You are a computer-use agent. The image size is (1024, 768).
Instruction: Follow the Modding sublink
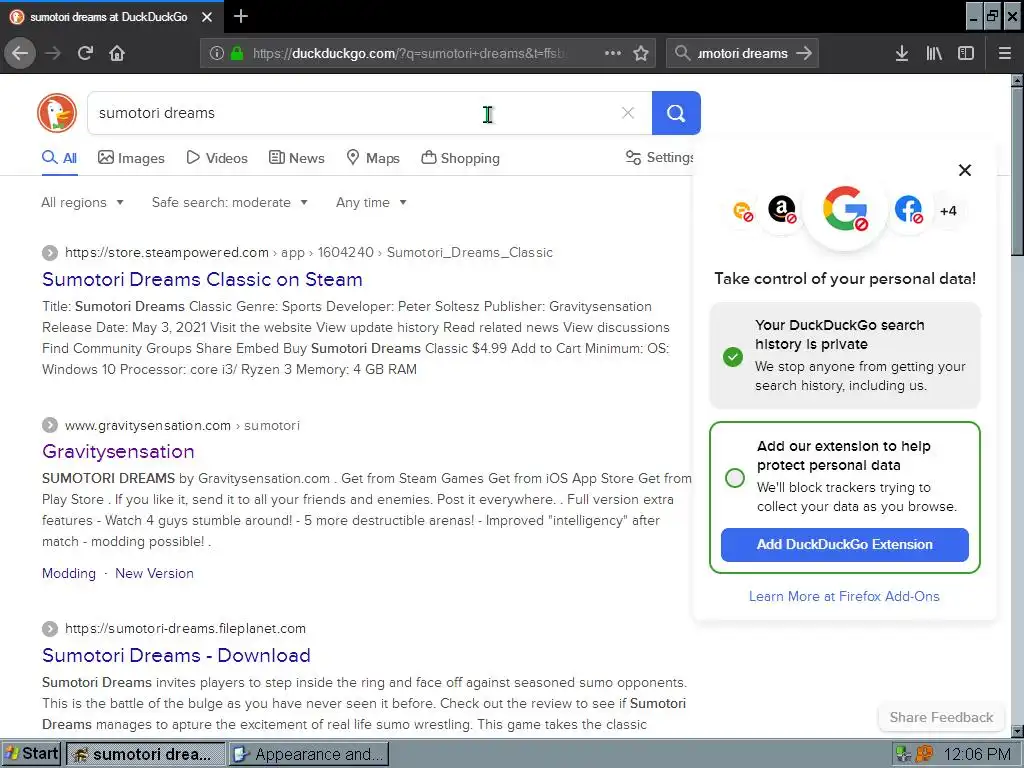[69, 573]
